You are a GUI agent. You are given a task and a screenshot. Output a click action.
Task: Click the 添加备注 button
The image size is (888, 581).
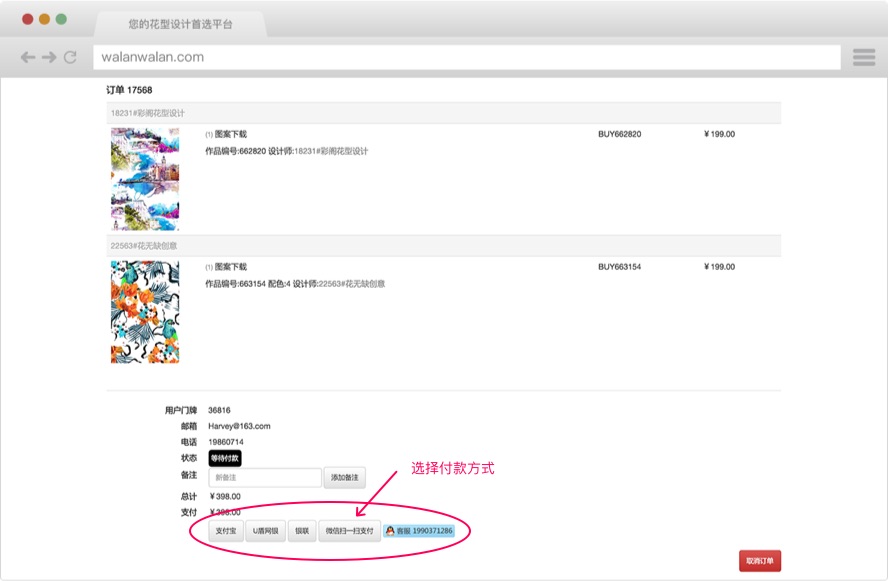(344, 478)
